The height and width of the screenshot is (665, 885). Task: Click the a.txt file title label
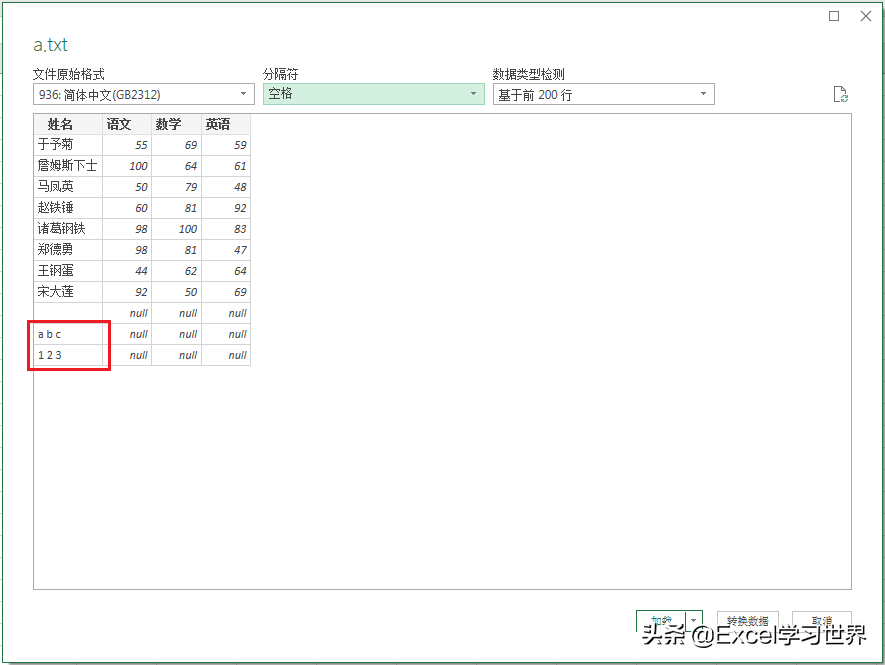(x=49, y=45)
